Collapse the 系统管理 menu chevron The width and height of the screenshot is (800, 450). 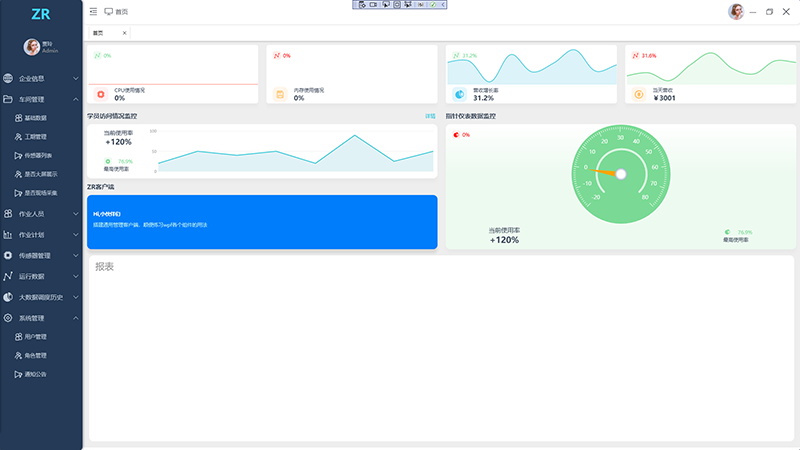coord(76,318)
